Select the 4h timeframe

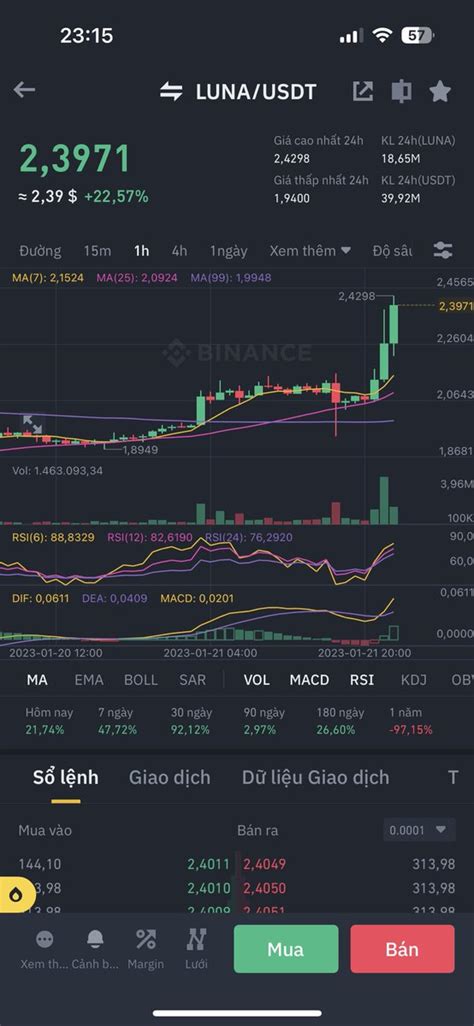pos(179,251)
